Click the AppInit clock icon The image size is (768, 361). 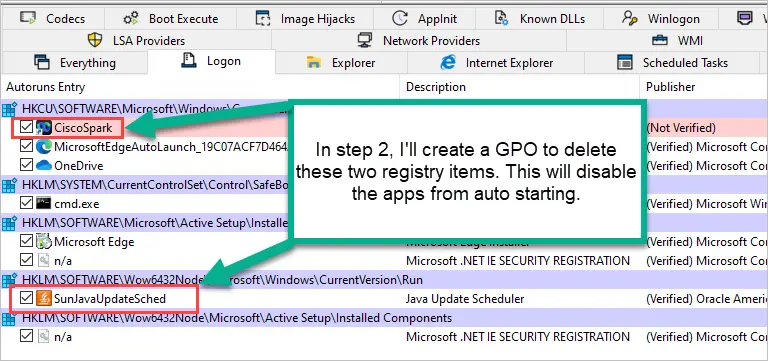click(400, 19)
